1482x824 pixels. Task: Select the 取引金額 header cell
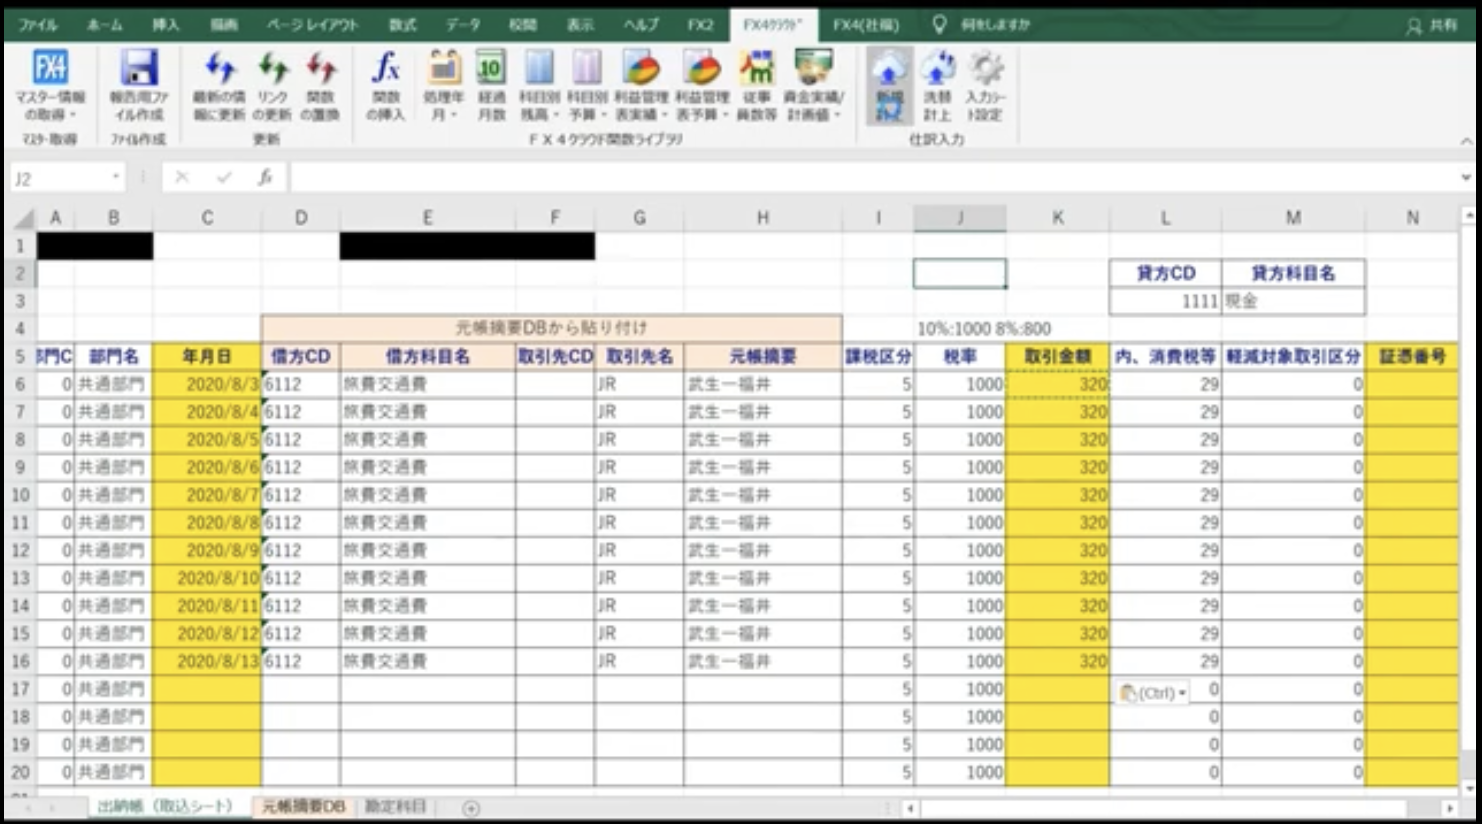coord(1057,356)
